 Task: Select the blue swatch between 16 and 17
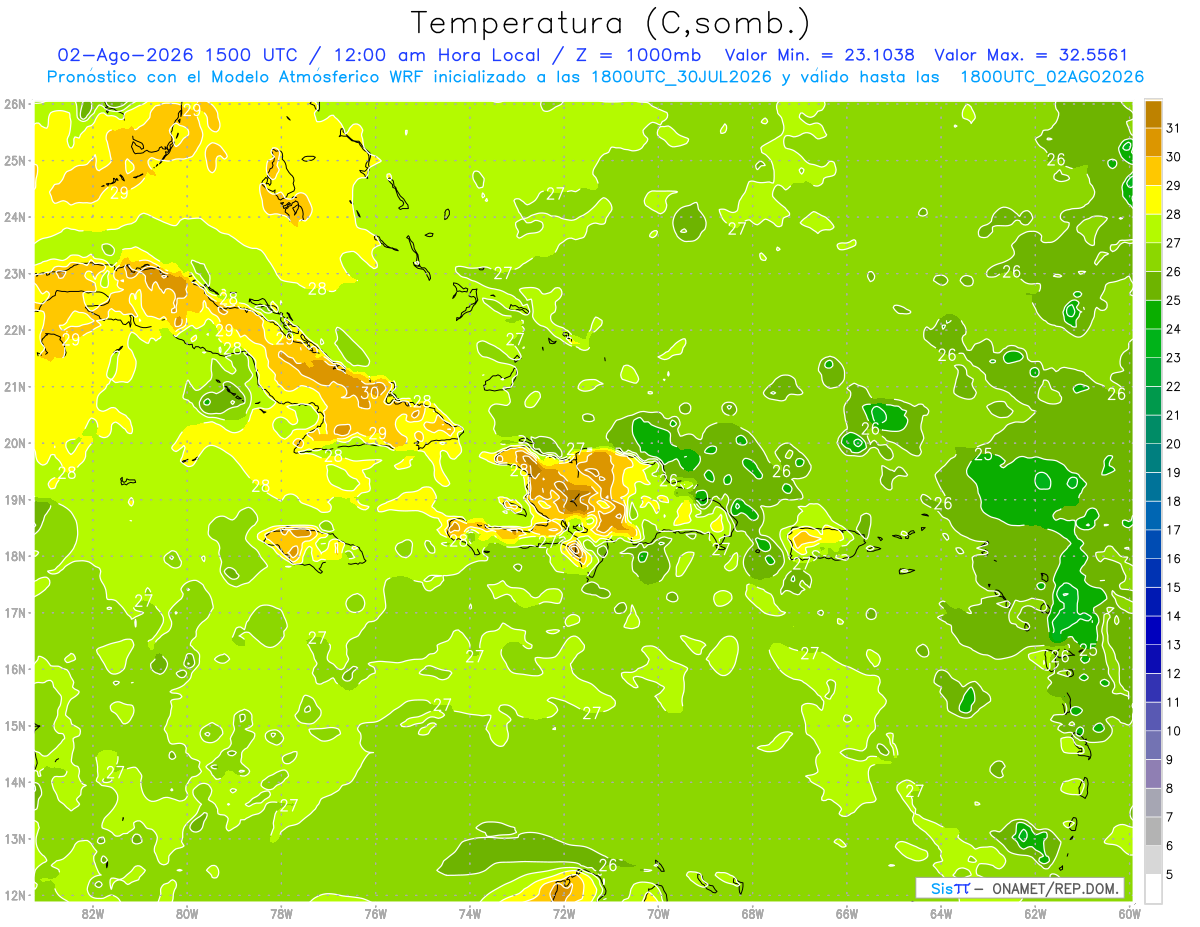click(x=1153, y=544)
